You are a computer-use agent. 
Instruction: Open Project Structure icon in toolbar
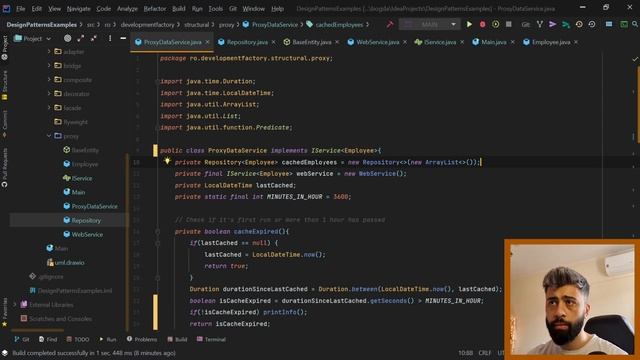point(609,24)
